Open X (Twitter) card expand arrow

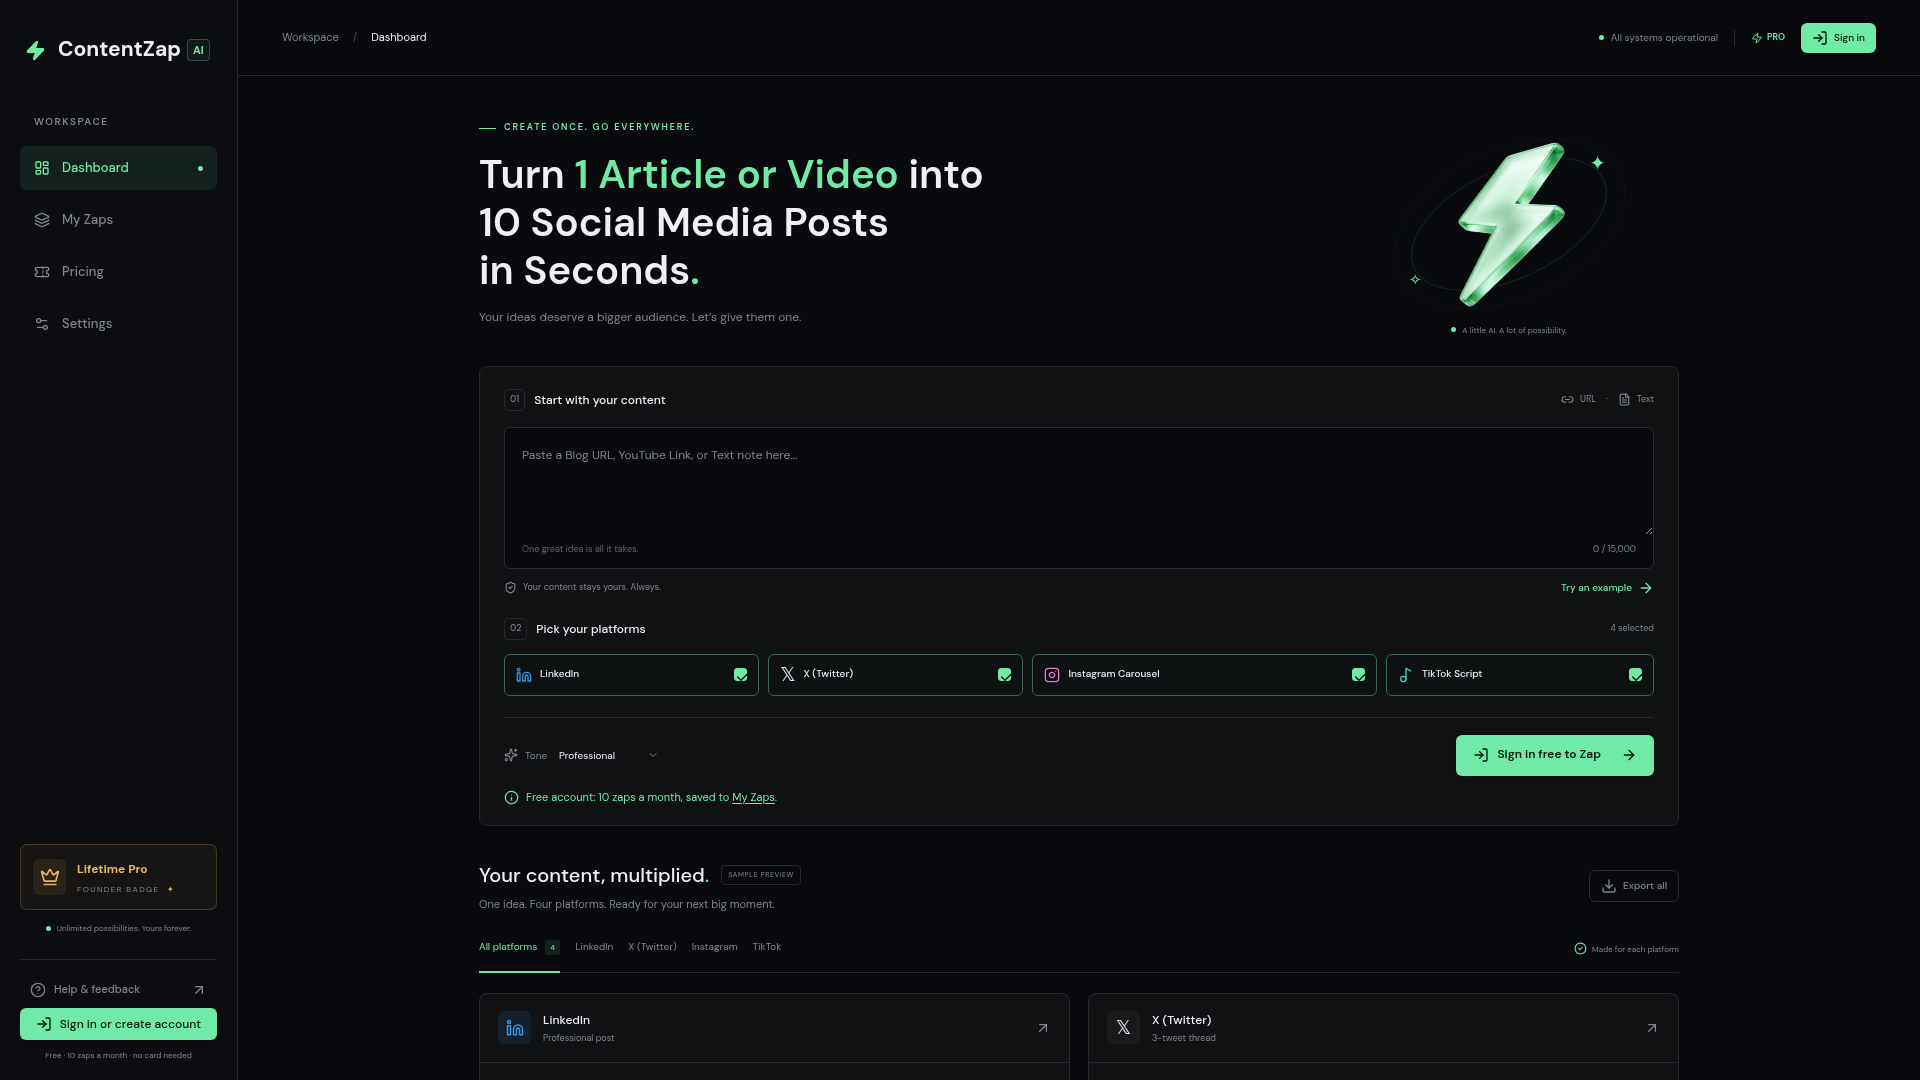1652,1028
